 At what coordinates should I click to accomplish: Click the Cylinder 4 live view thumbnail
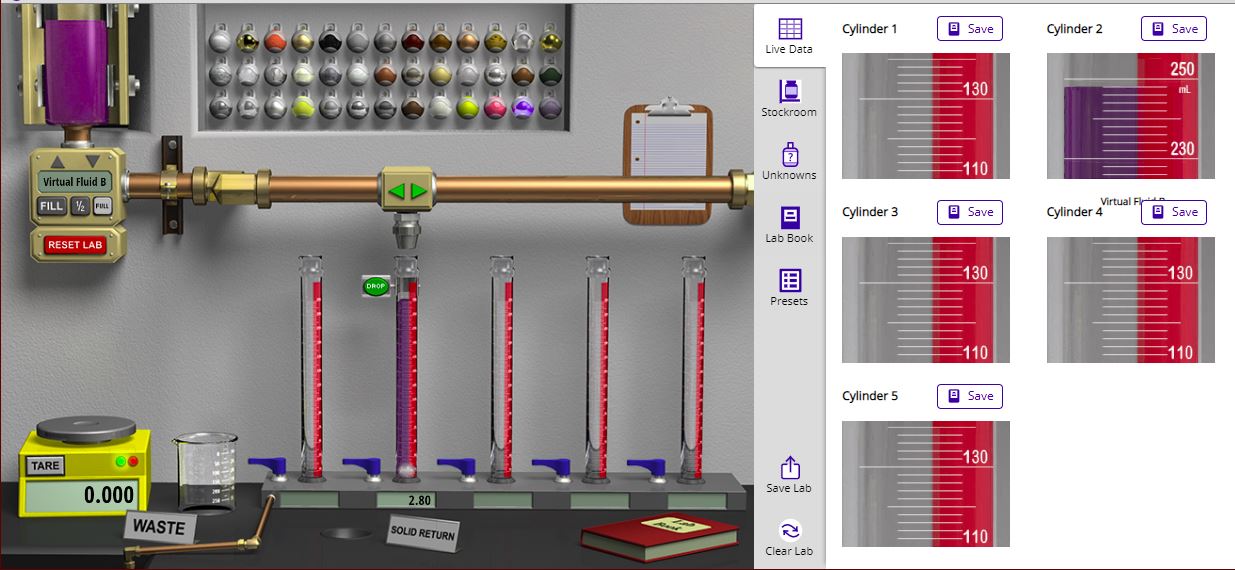click(1130, 300)
